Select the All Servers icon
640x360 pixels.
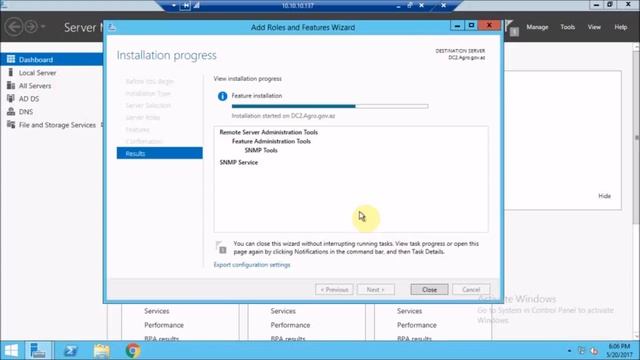point(11,85)
